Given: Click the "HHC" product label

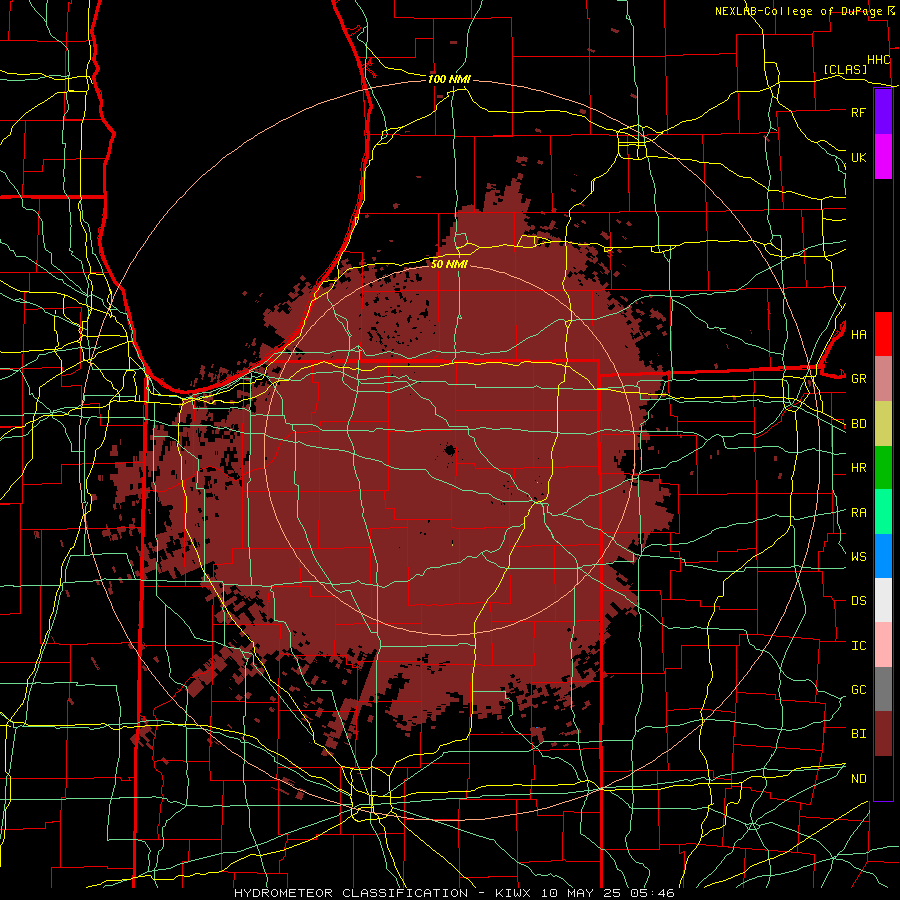Looking at the screenshot, I should pos(878,60).
